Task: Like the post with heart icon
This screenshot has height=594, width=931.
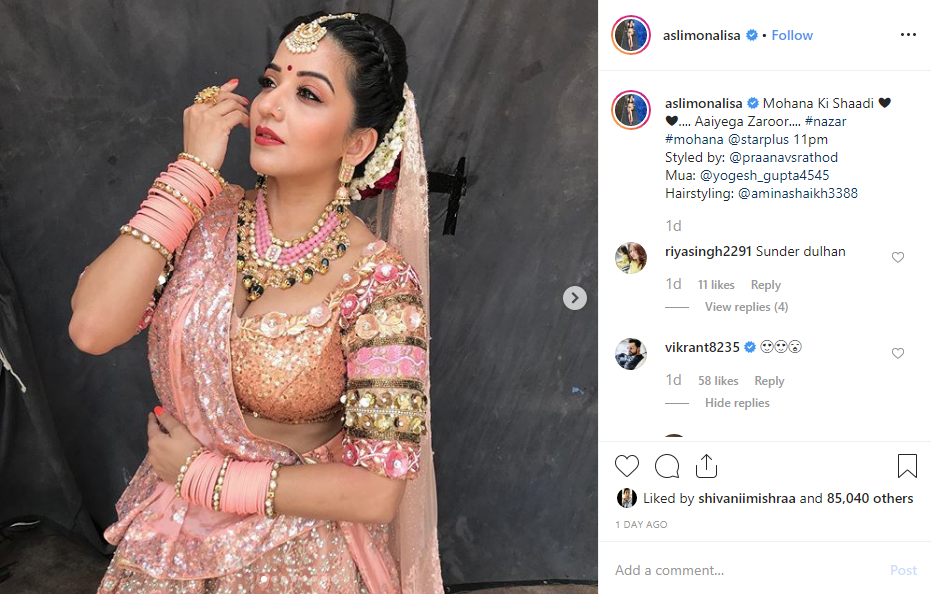Action: coord(626,466)
